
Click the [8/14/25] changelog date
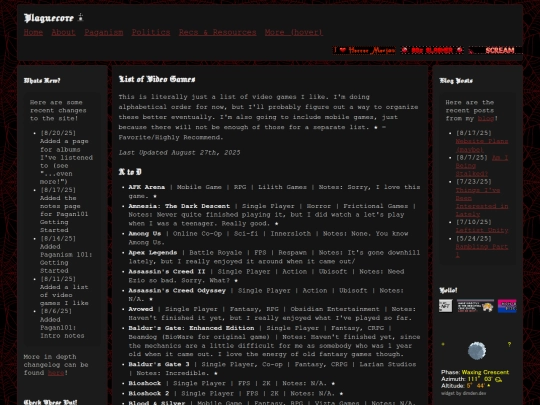tap(58, 238)
